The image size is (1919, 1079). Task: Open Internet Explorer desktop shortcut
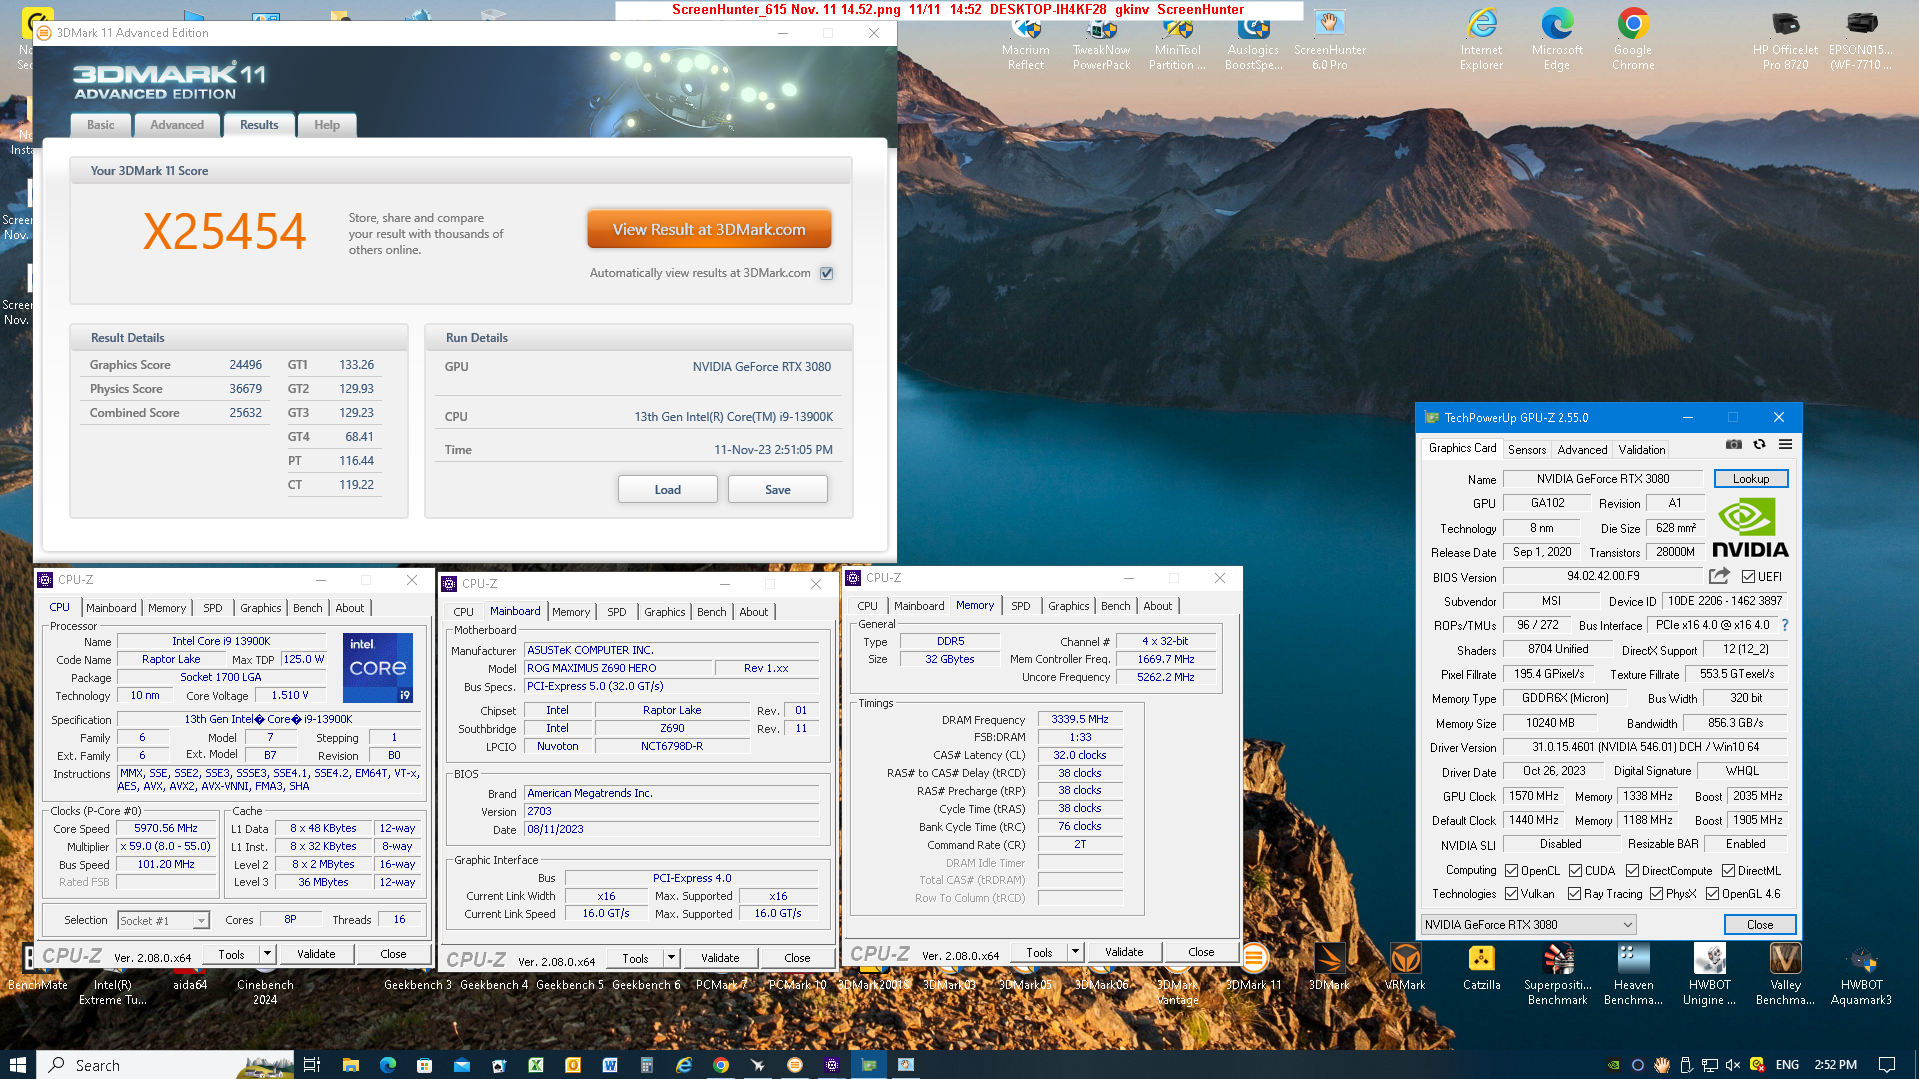pos(1481,38)
